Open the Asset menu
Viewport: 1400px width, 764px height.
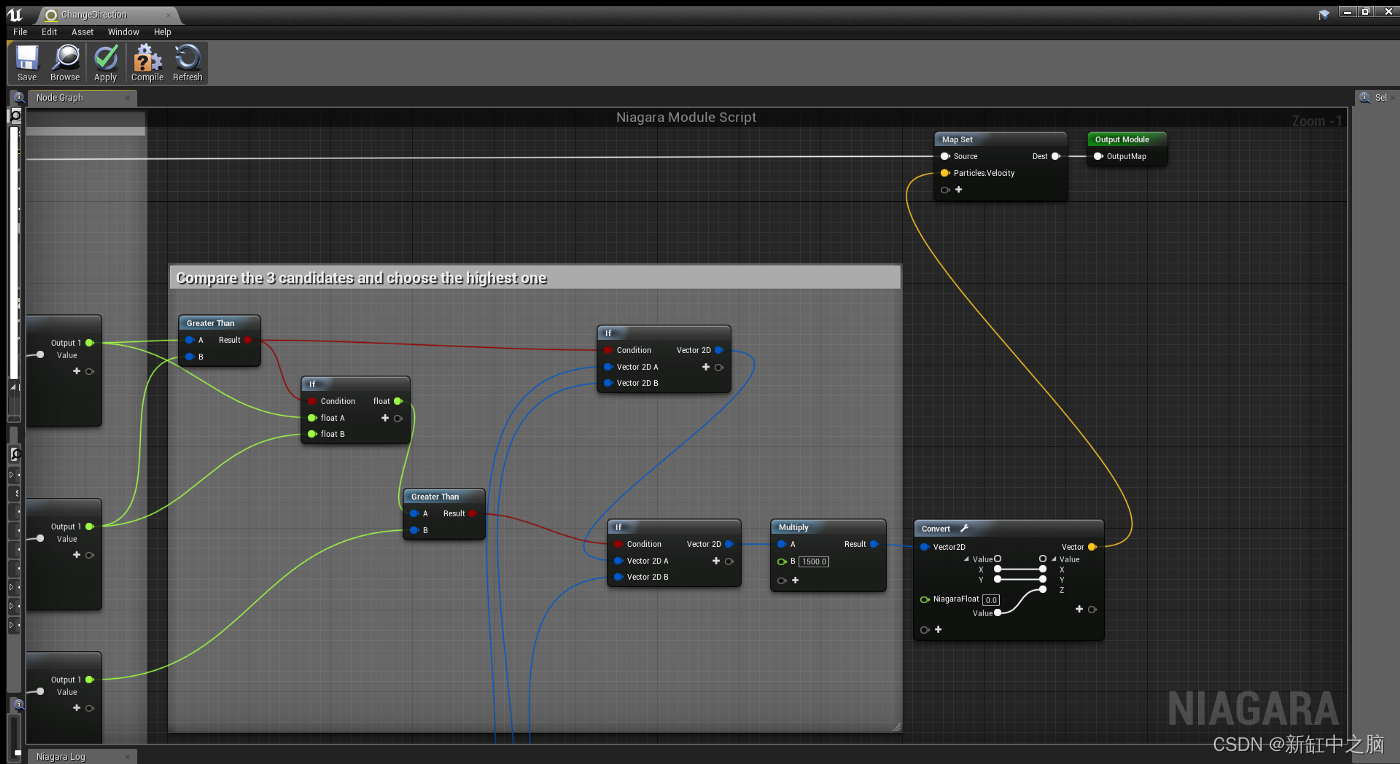click(x=82, y=32)
